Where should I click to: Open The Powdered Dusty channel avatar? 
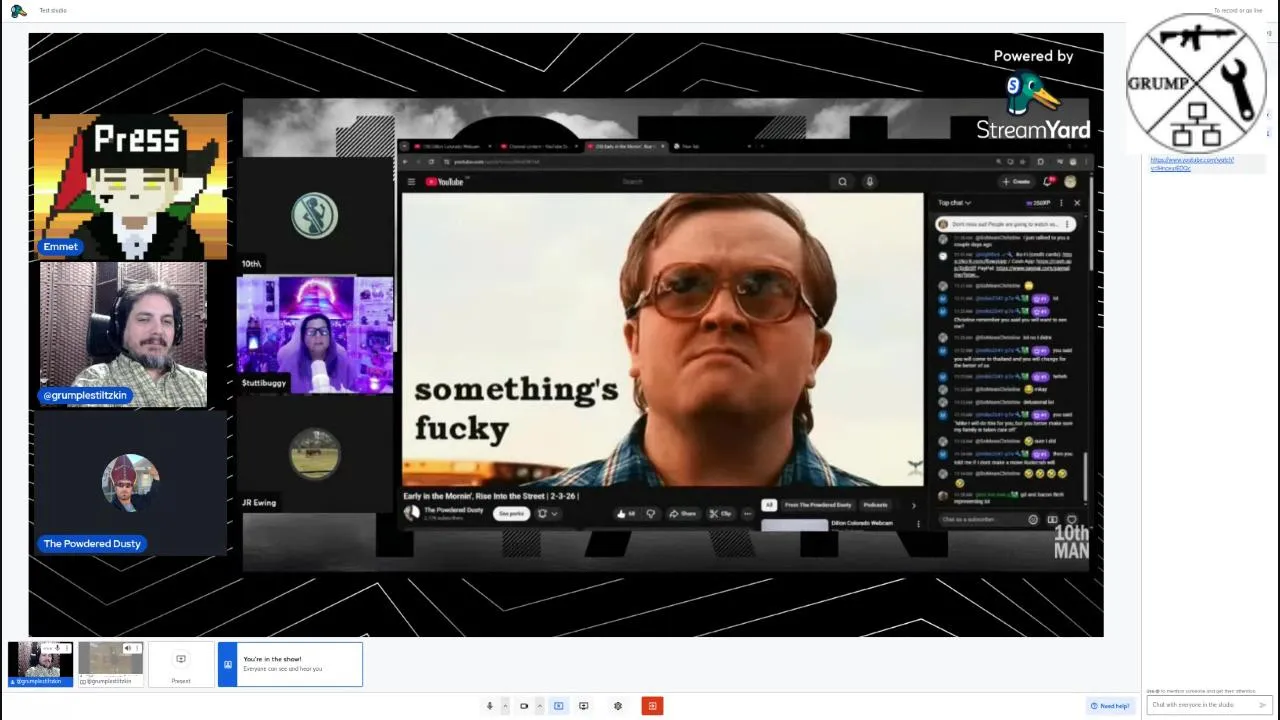pos(411,512)
